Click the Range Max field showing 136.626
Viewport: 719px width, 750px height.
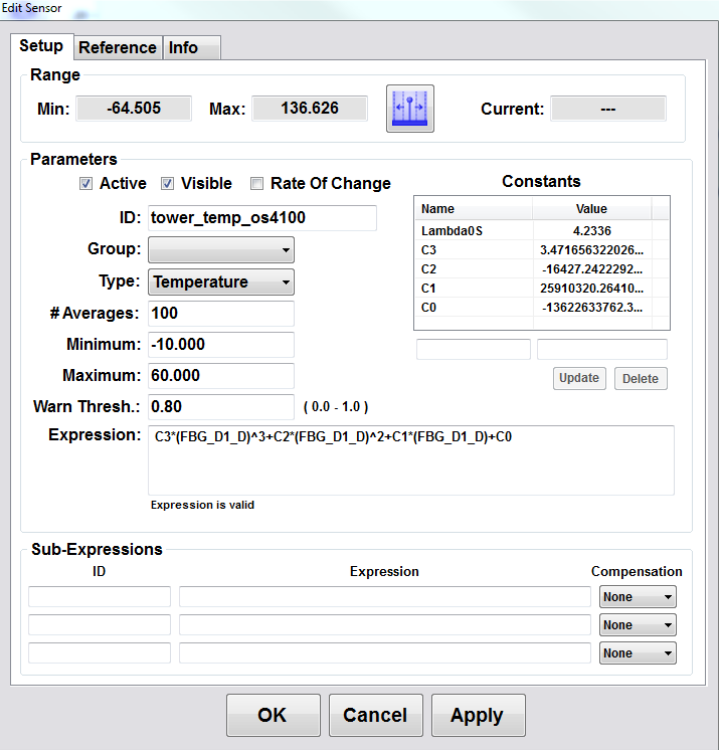pos(310,109)
